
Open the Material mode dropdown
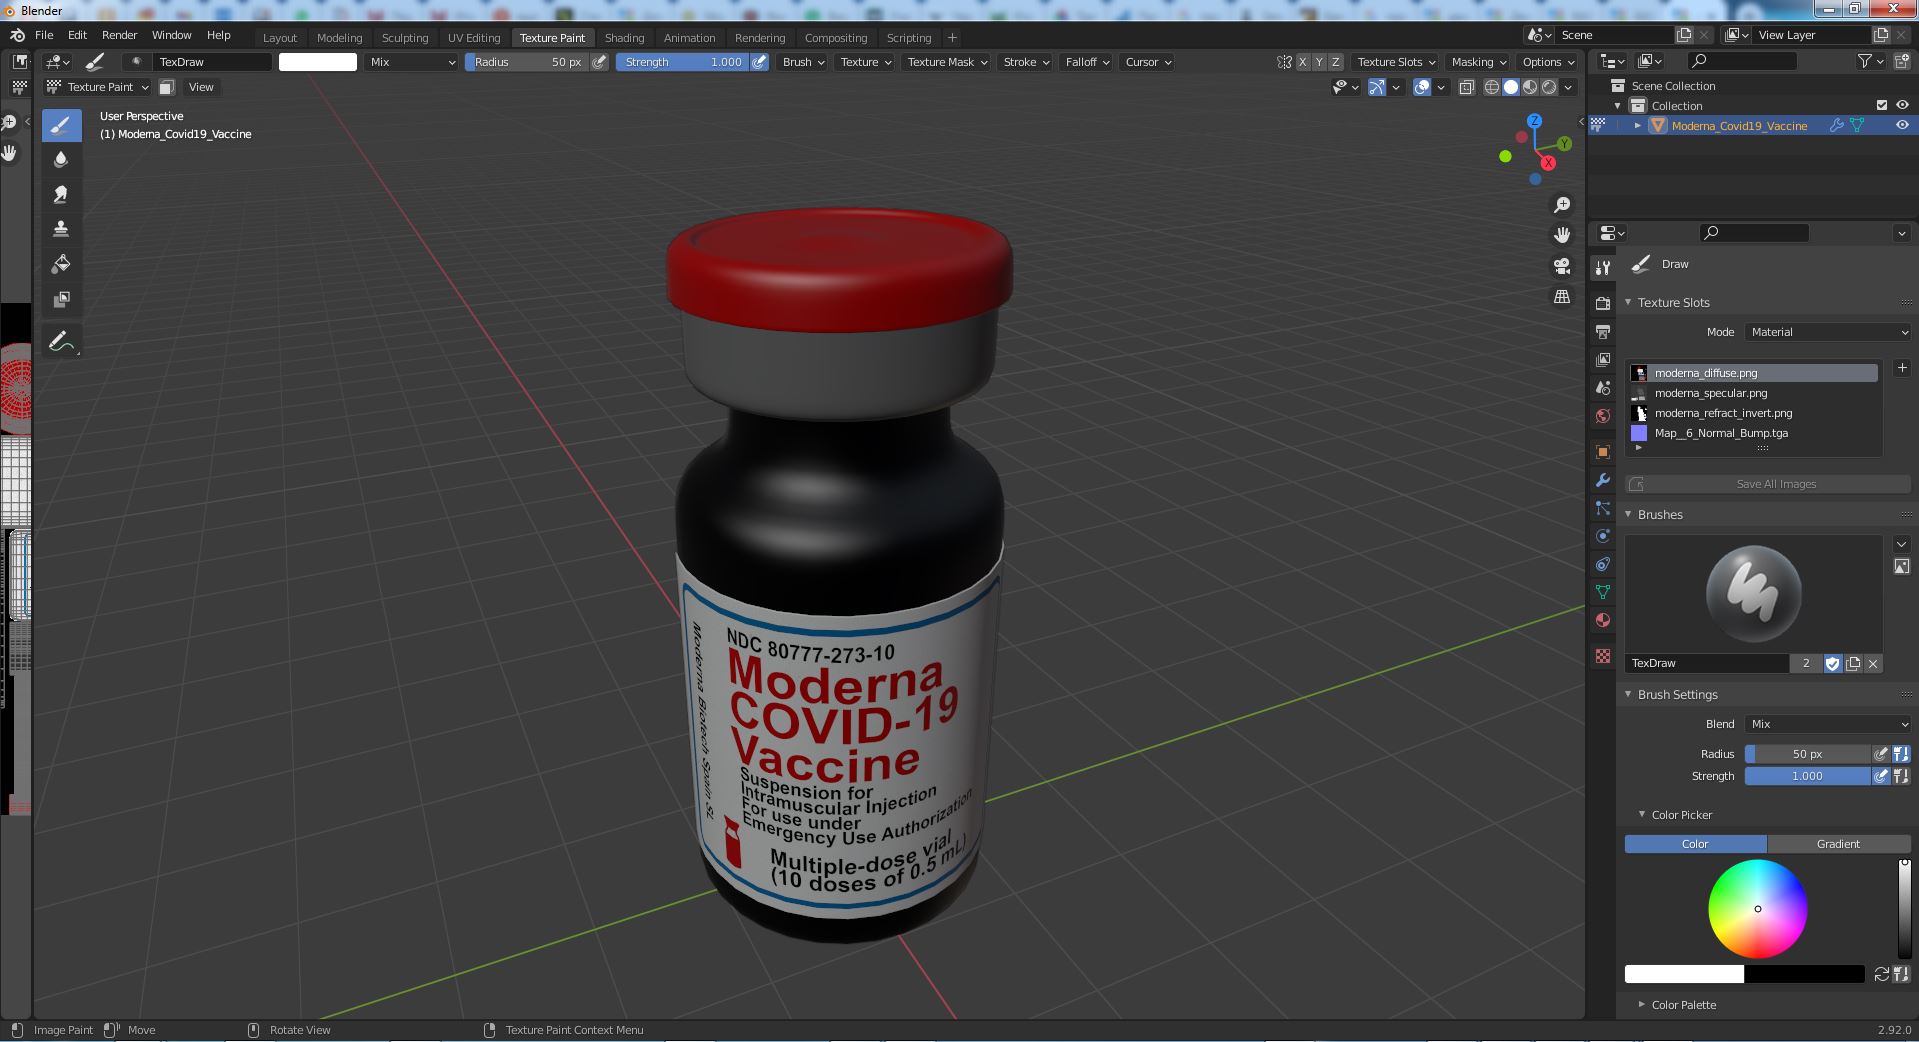point(1828,332)
